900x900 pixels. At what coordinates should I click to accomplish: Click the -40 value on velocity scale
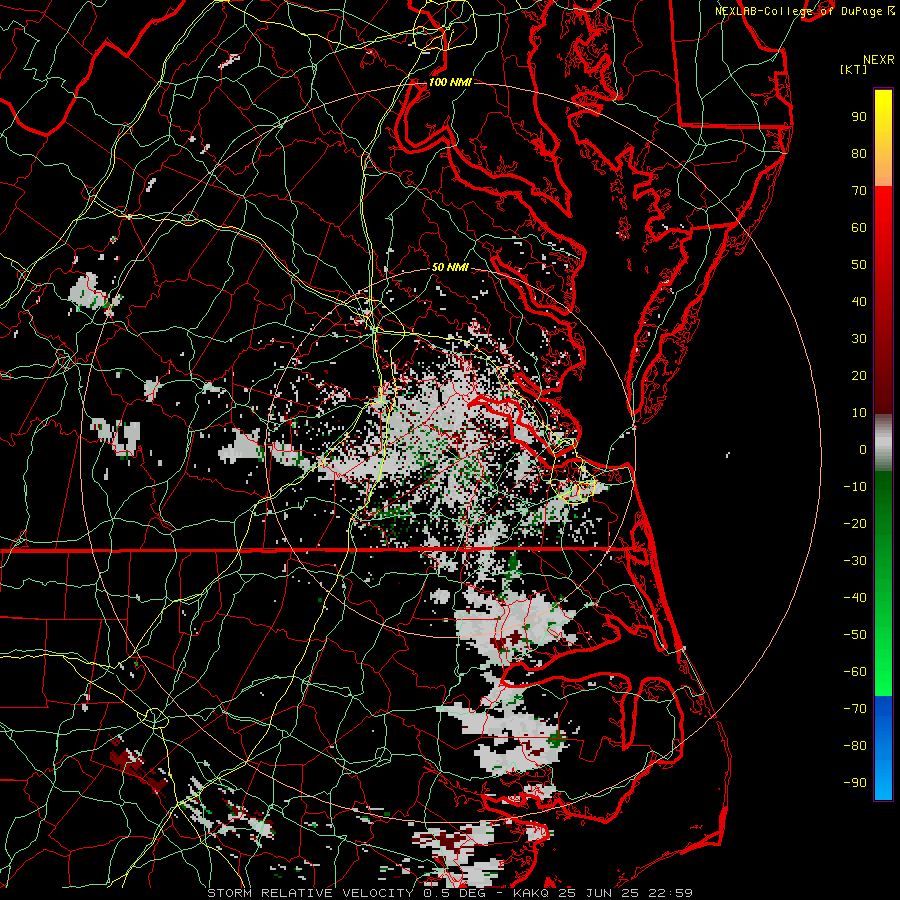point(855,598)
